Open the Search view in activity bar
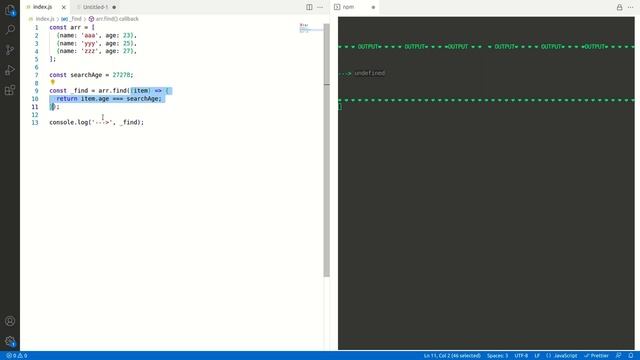This screenshot has width=640, height=360. pos(10,29)
